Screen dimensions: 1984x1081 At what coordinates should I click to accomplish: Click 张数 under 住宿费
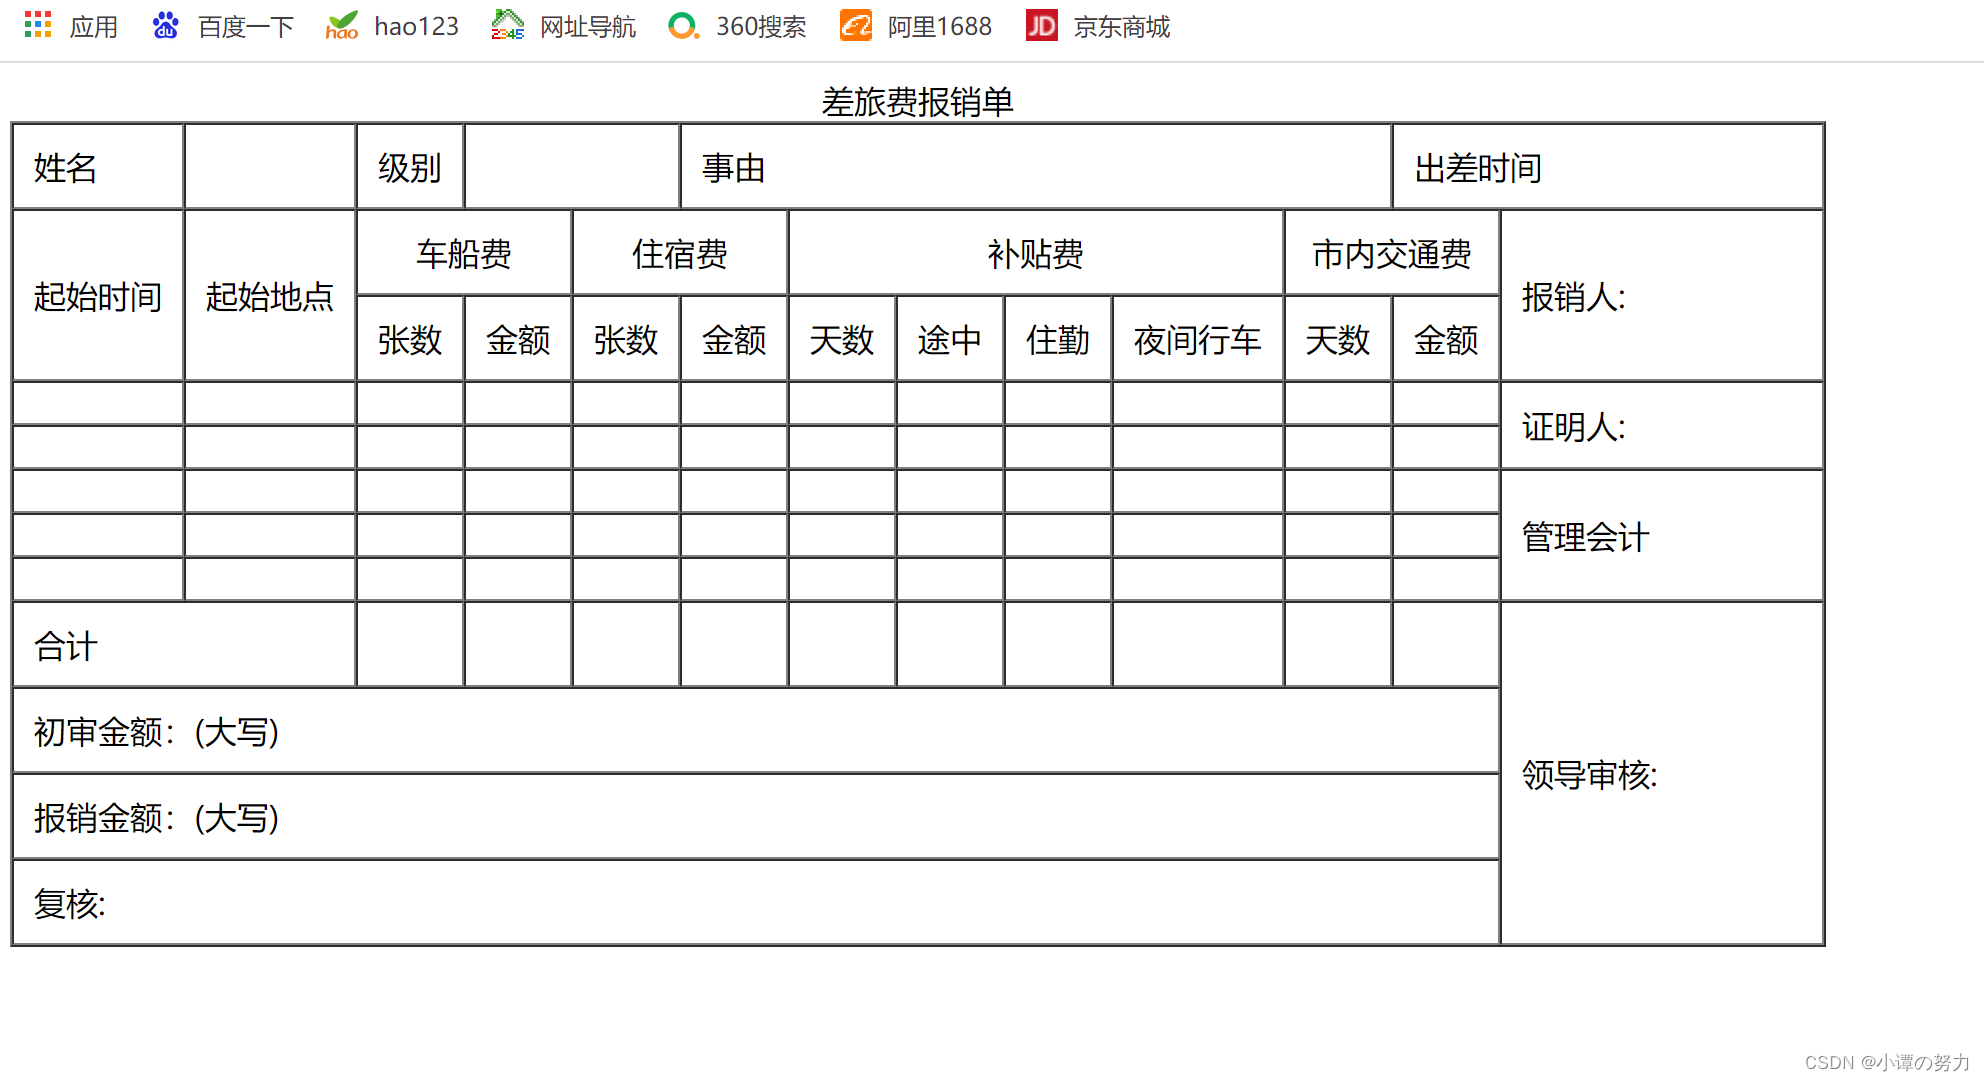click(x=626, y=339)
